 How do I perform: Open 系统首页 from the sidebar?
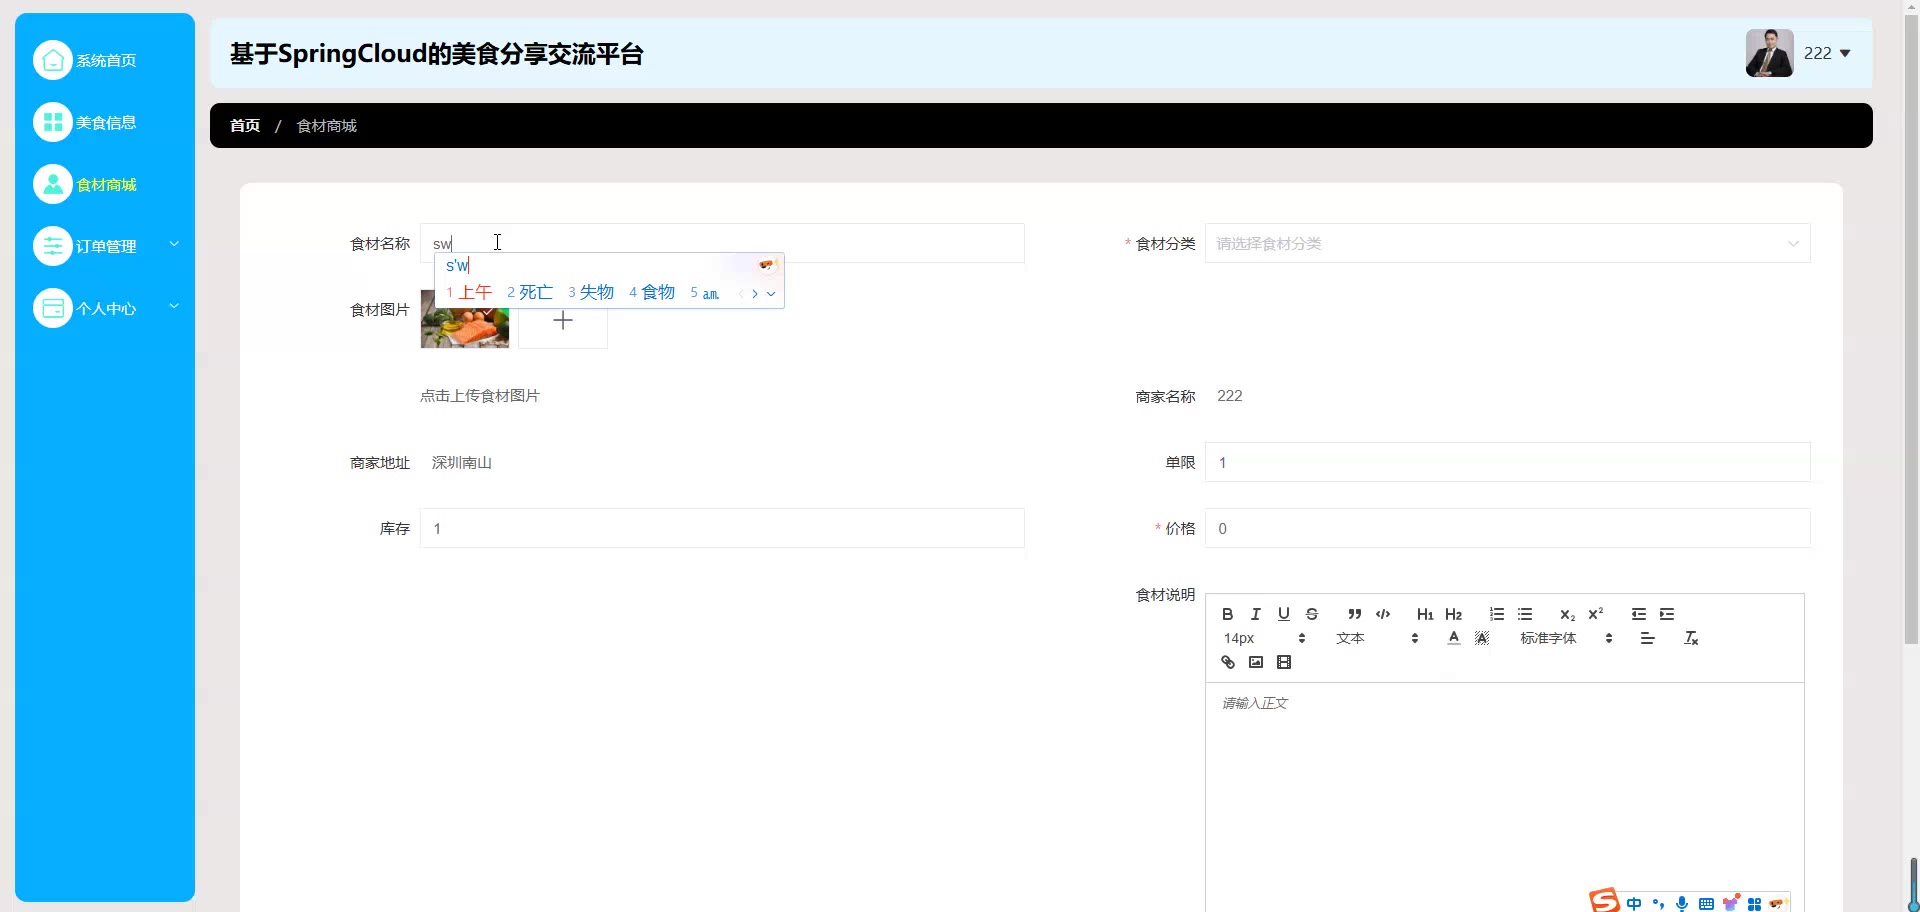pos(105,60)
